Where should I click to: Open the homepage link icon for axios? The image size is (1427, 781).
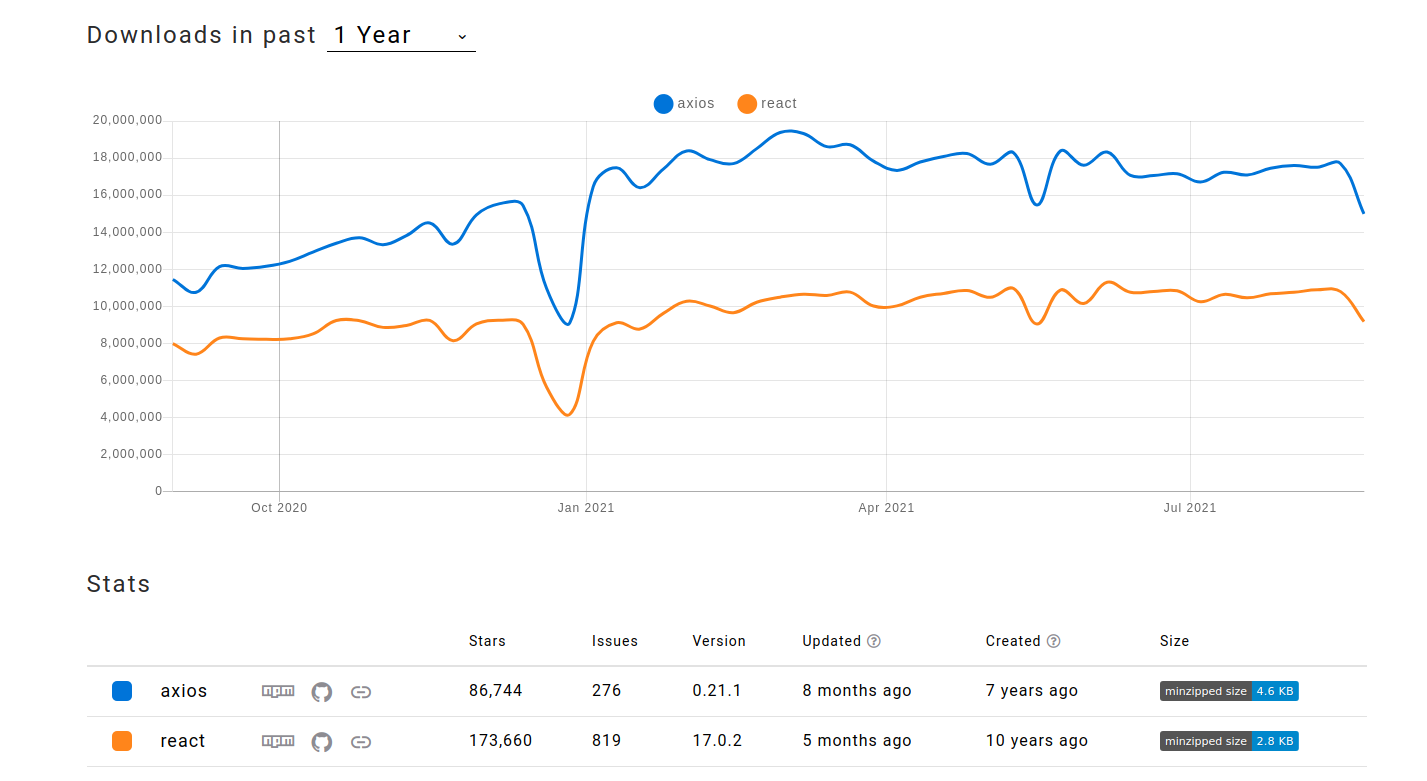click(x=362, y=691)
